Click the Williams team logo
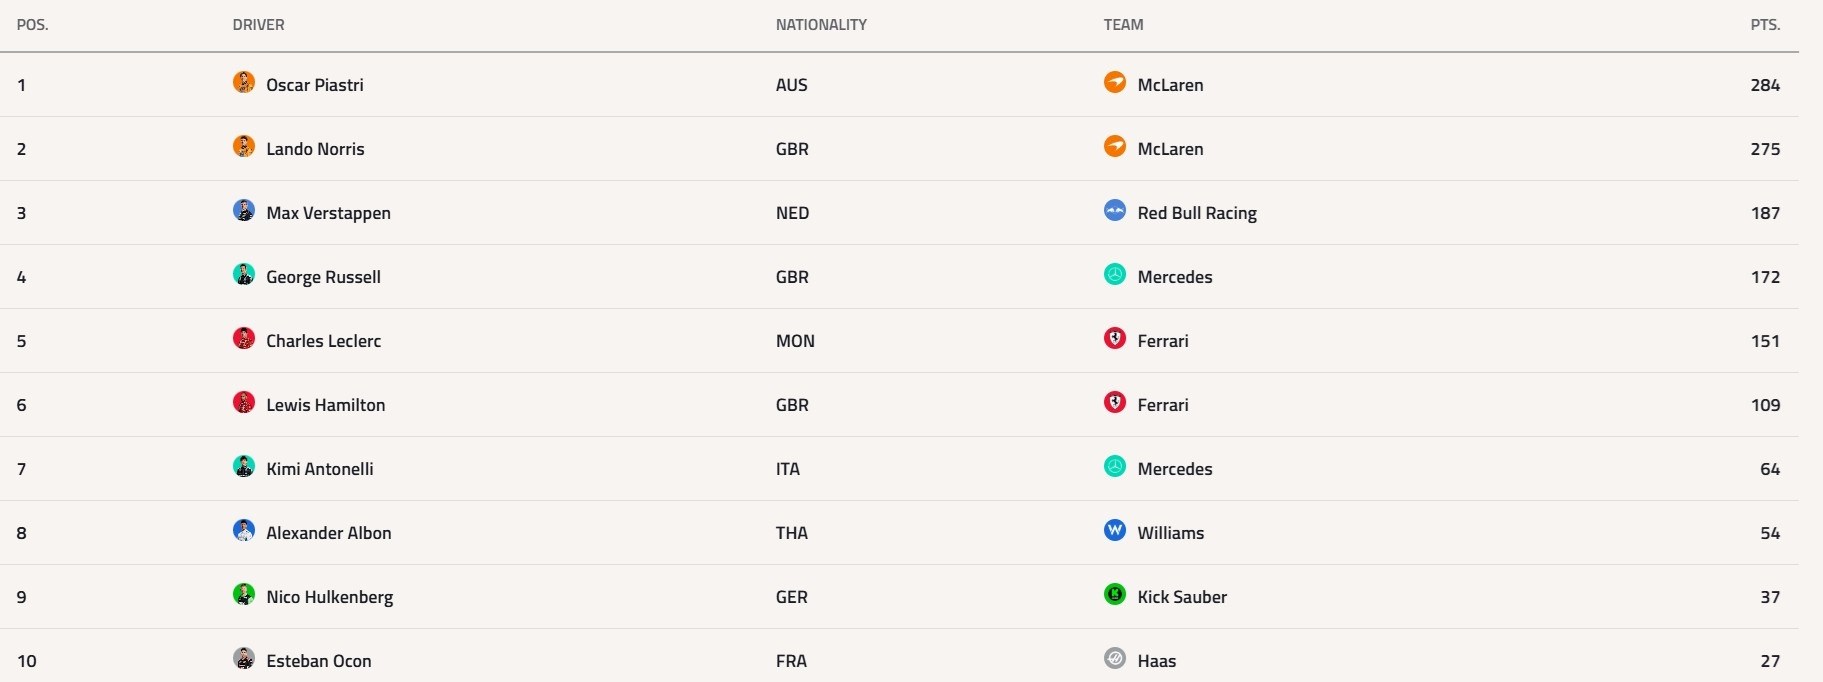This screenshot has width=1823, height=682. point(1115,530)
